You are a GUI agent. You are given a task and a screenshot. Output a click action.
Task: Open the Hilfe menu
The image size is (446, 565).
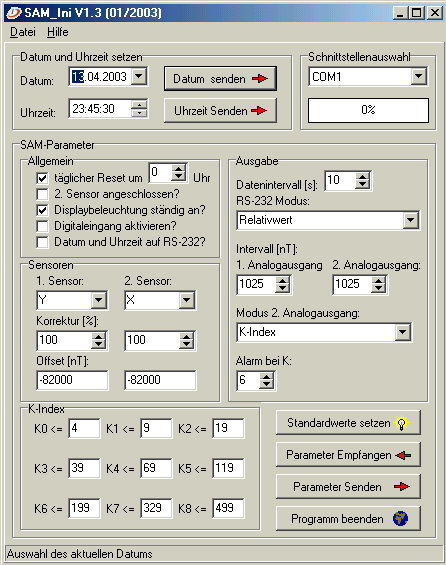click(x=58, y=32)
